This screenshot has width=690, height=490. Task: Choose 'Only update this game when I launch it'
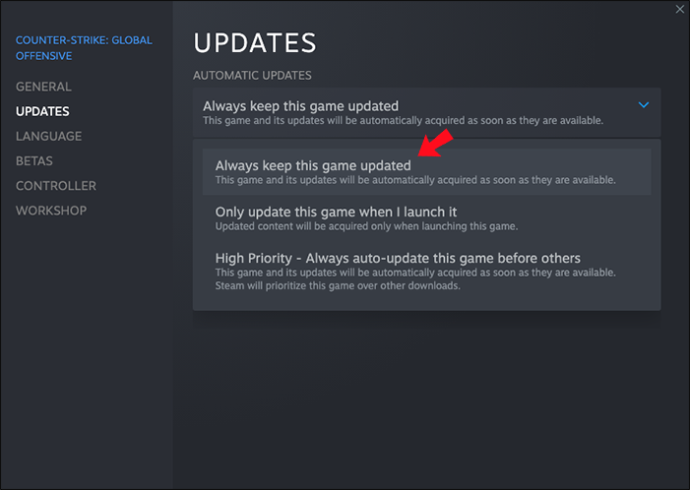tap(426, 218)
